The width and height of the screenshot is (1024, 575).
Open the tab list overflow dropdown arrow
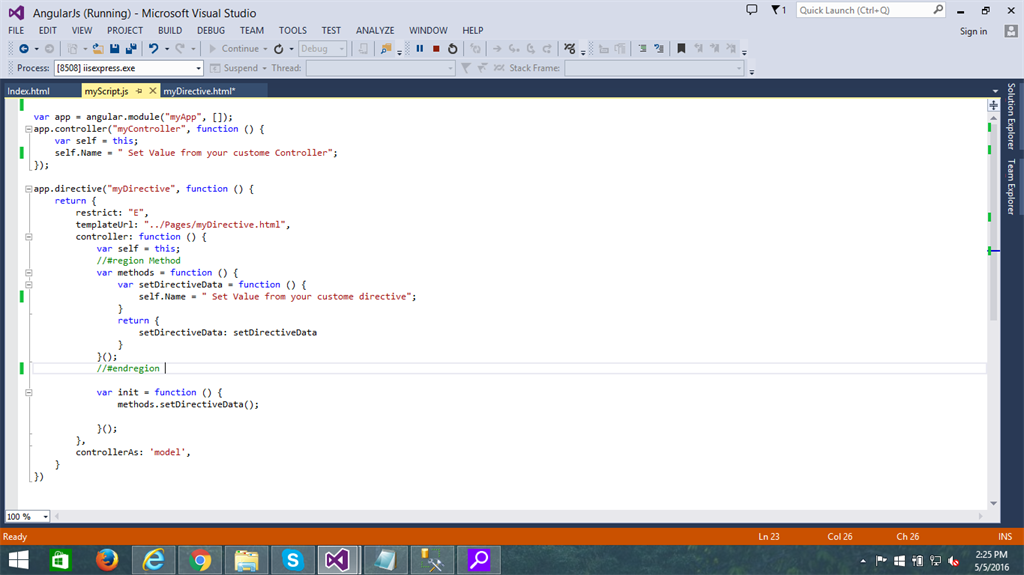point(995,91)
